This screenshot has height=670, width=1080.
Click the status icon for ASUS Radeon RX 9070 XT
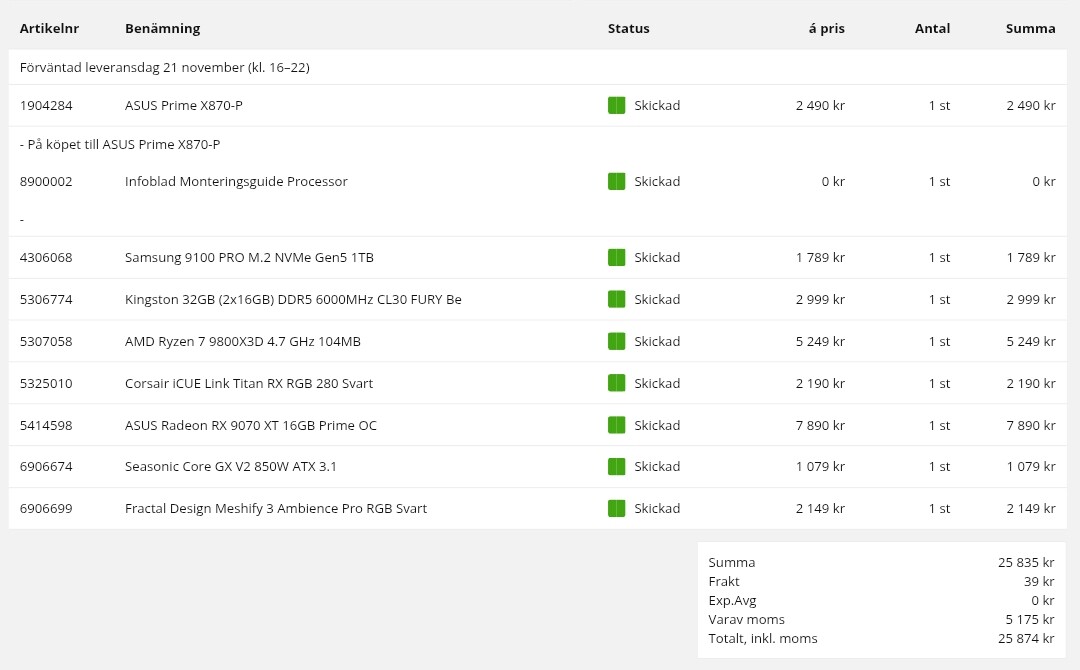click(616, 425)
